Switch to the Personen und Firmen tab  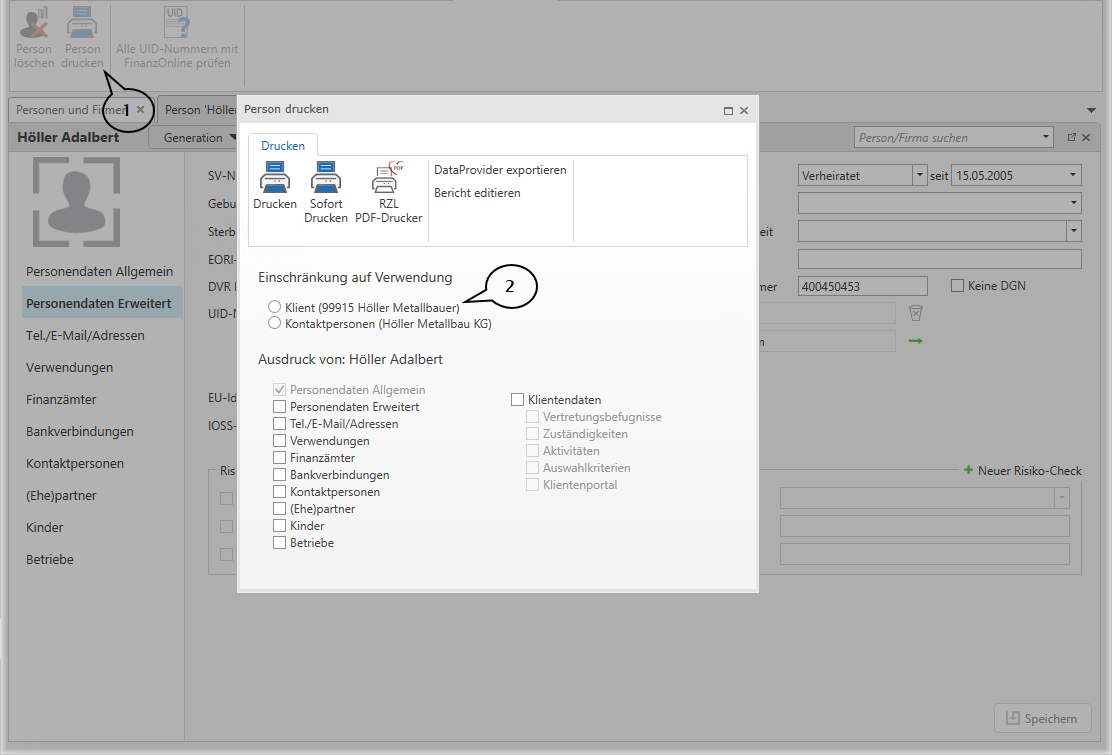coord(68,110)
